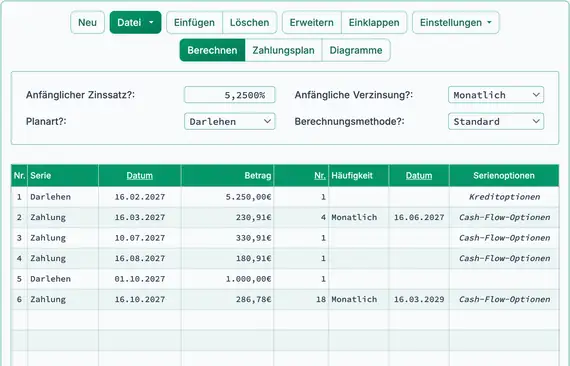
Task: Click amount cell 180,91€
Action: (228, 258)
